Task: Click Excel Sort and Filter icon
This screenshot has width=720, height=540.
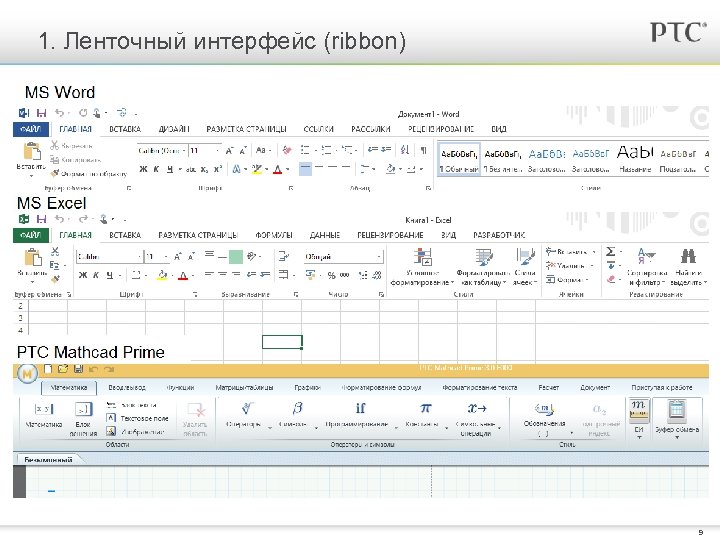Action: [646, 255]
